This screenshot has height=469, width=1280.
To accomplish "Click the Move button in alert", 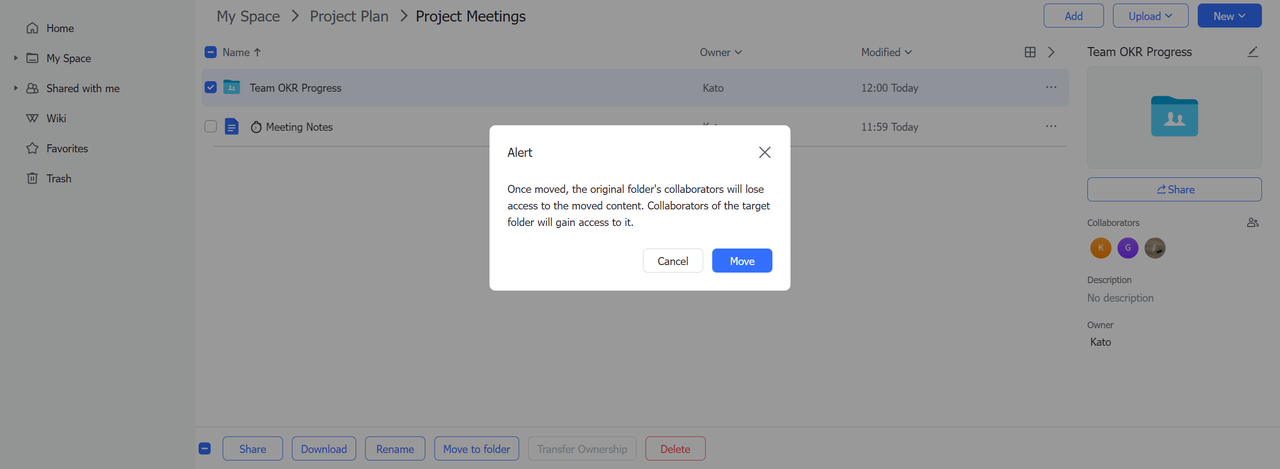I will point(741,261).
